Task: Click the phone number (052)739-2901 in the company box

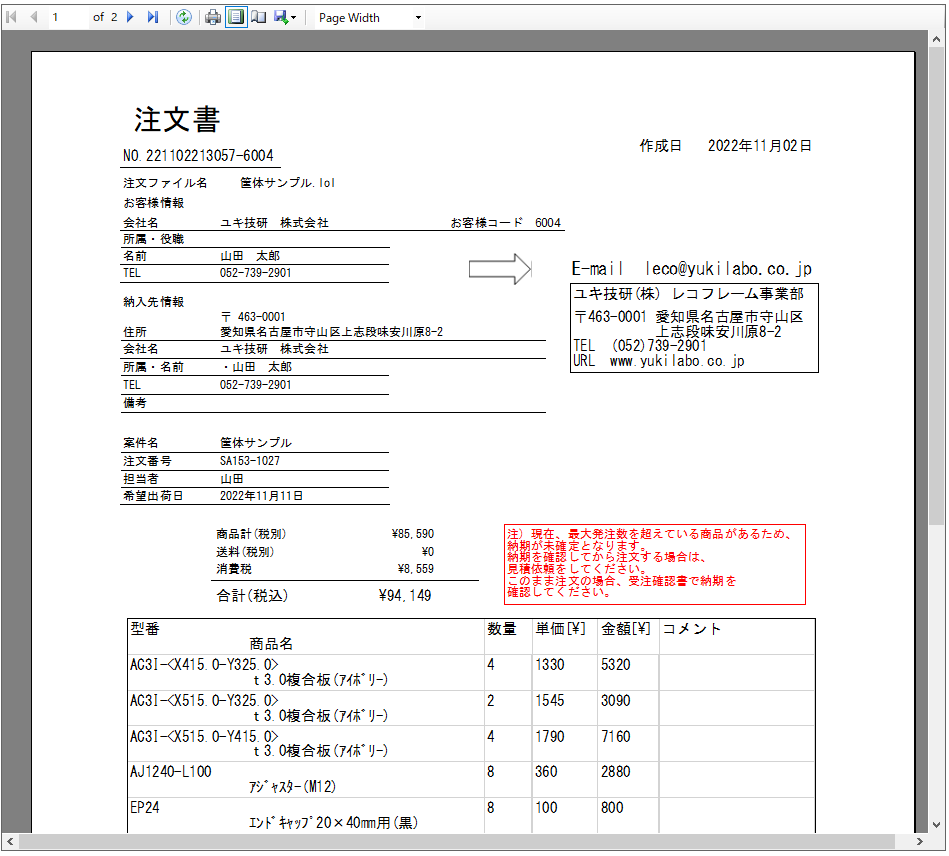Action: click(659, 346)
